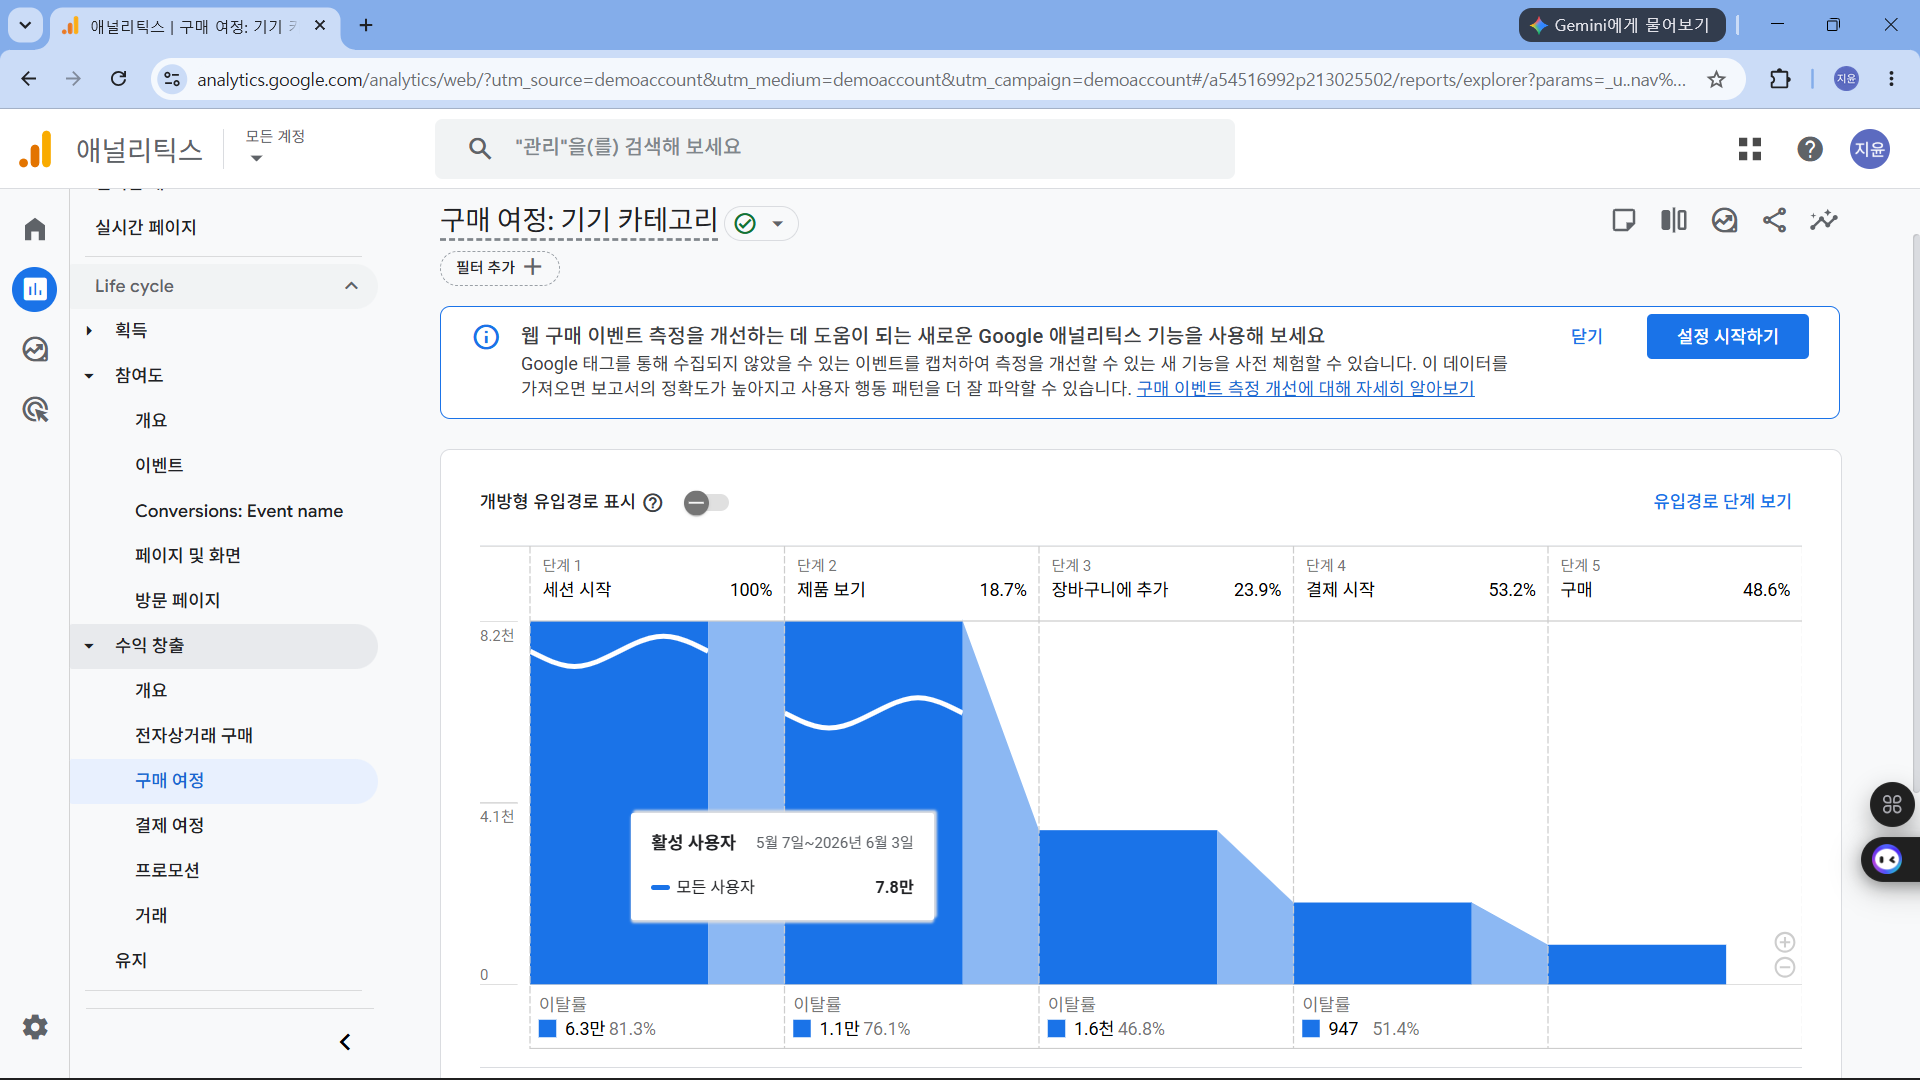Viewport: 1920px width, 1080px height.
Task: Open Chrome menu three dots
Action: [x=1891, y=79]
